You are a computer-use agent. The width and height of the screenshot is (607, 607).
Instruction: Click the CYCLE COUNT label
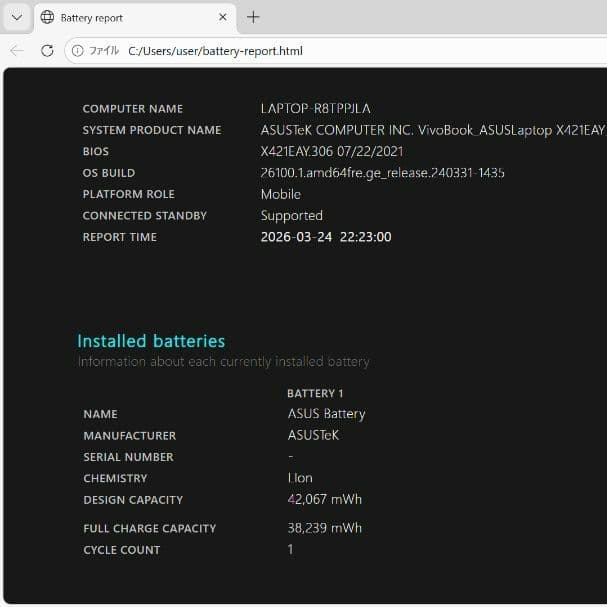[x=122, y=550]
